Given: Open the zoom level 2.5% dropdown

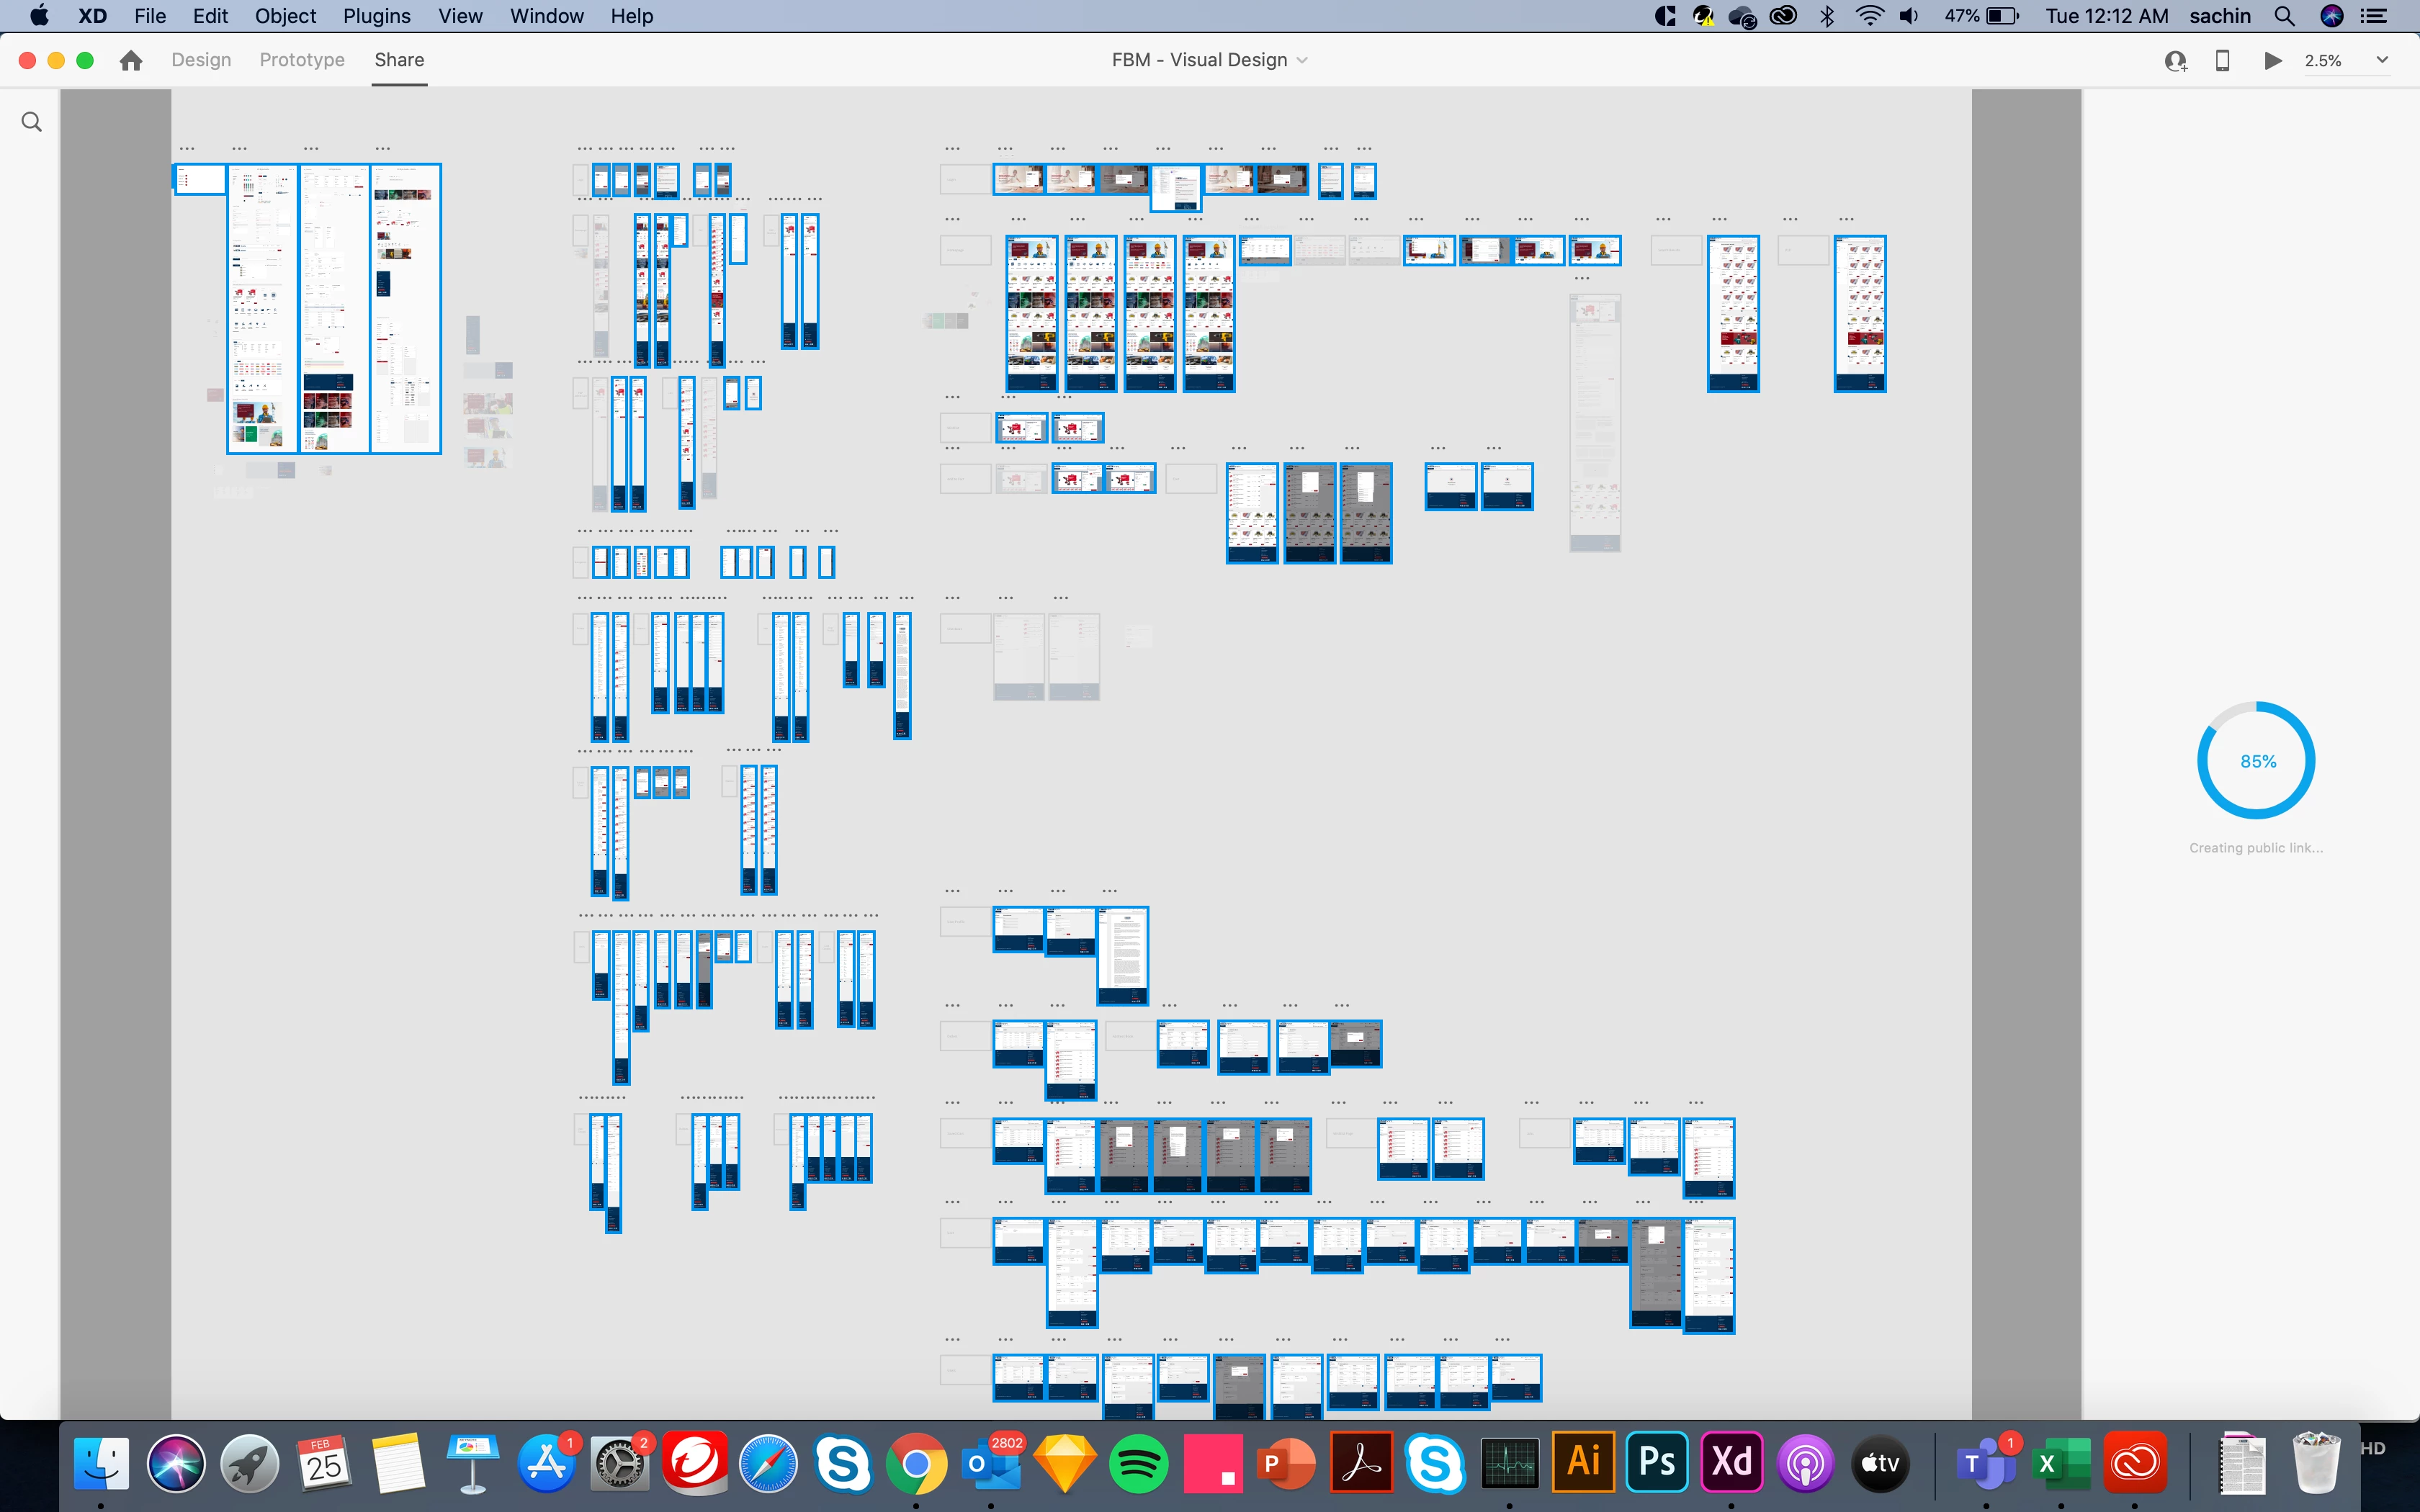Looking at the screenshot, I should click(x=2323, y=61).
